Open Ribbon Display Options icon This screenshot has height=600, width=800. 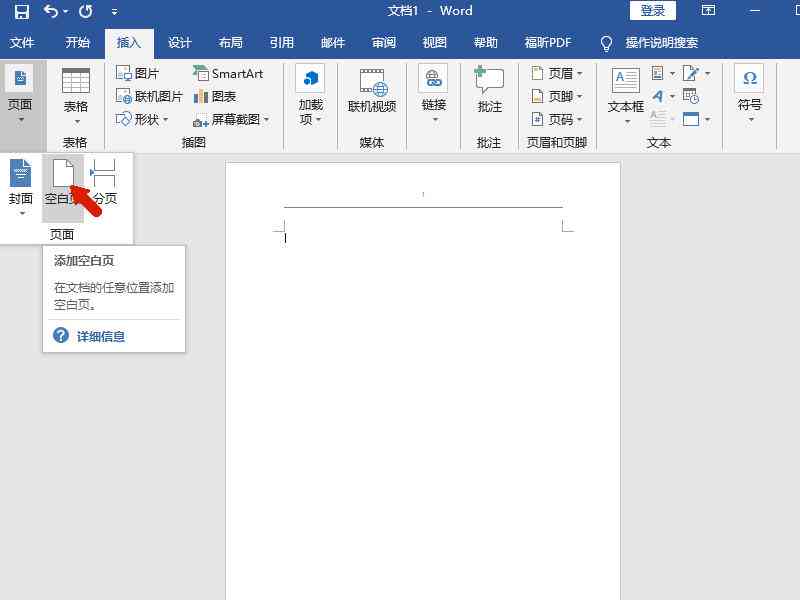click(x=708, y=10)
